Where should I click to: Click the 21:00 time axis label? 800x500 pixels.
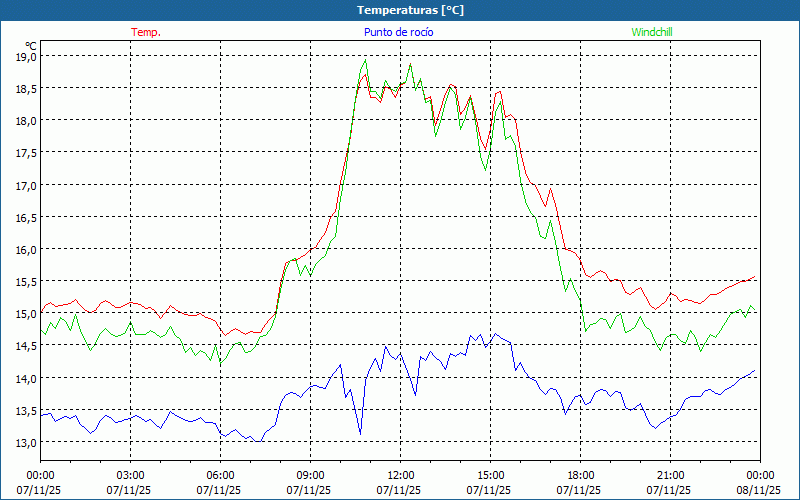tap(671, 475)
